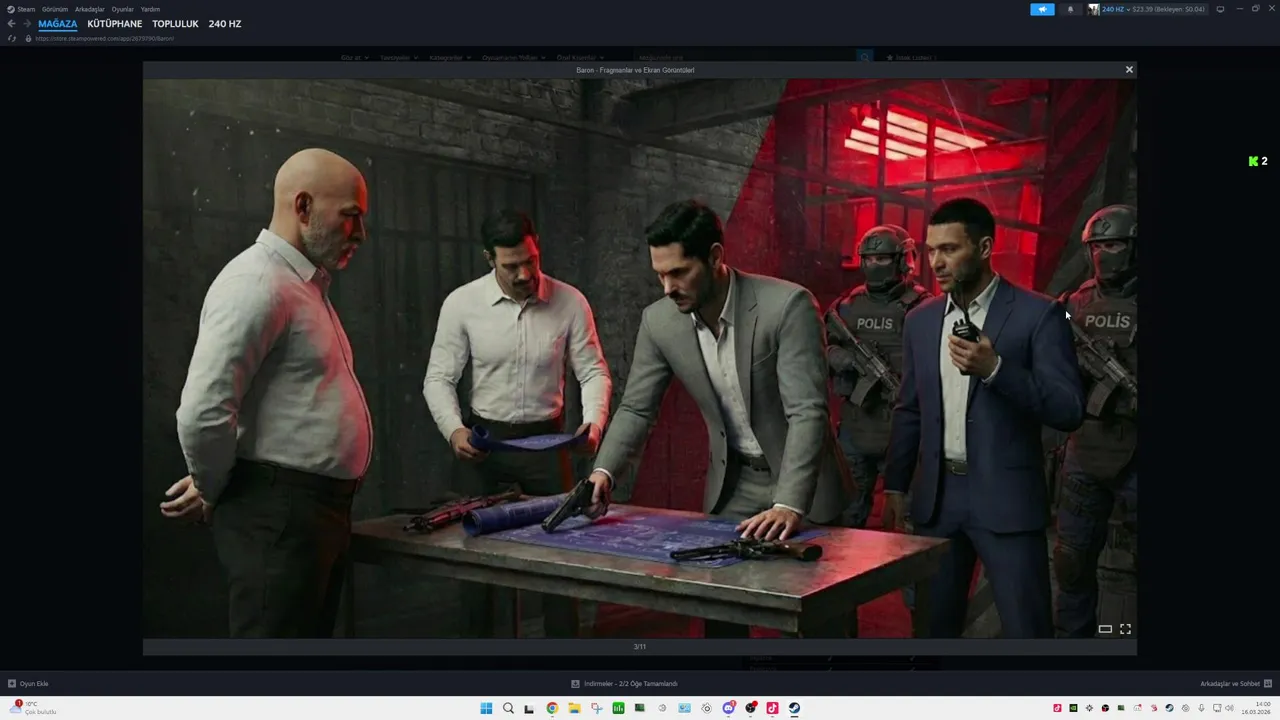
Task: Click the microphone tray icon
Action: click(1201, 708)
